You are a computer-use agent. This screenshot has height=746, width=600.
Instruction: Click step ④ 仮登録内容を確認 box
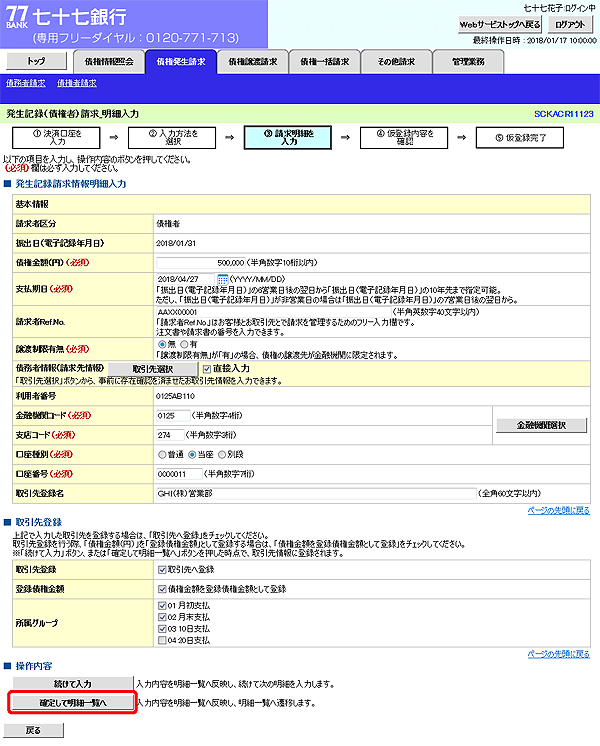[x=404, y=137]
